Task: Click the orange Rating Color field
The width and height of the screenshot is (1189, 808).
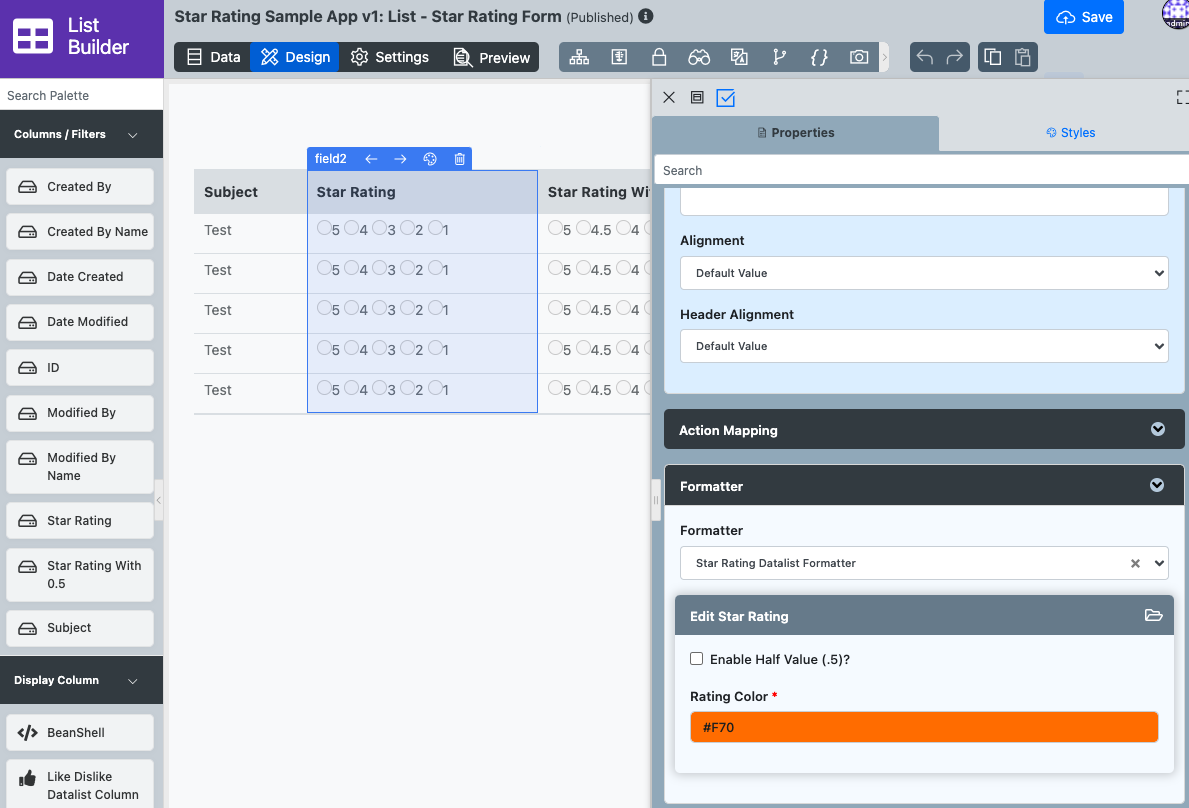Action: 923,727
